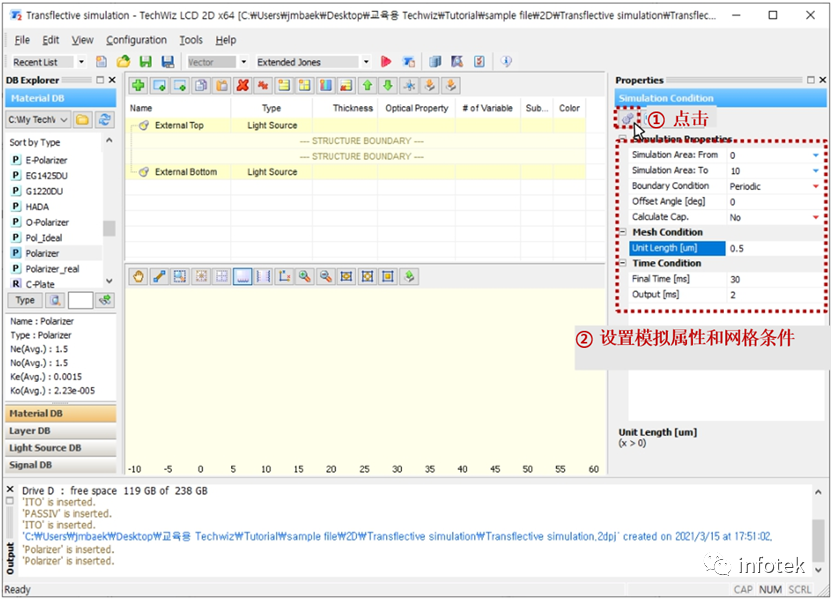Click the search text box in DB Explorer
This screenshot has height=599, width=831.
81,301
